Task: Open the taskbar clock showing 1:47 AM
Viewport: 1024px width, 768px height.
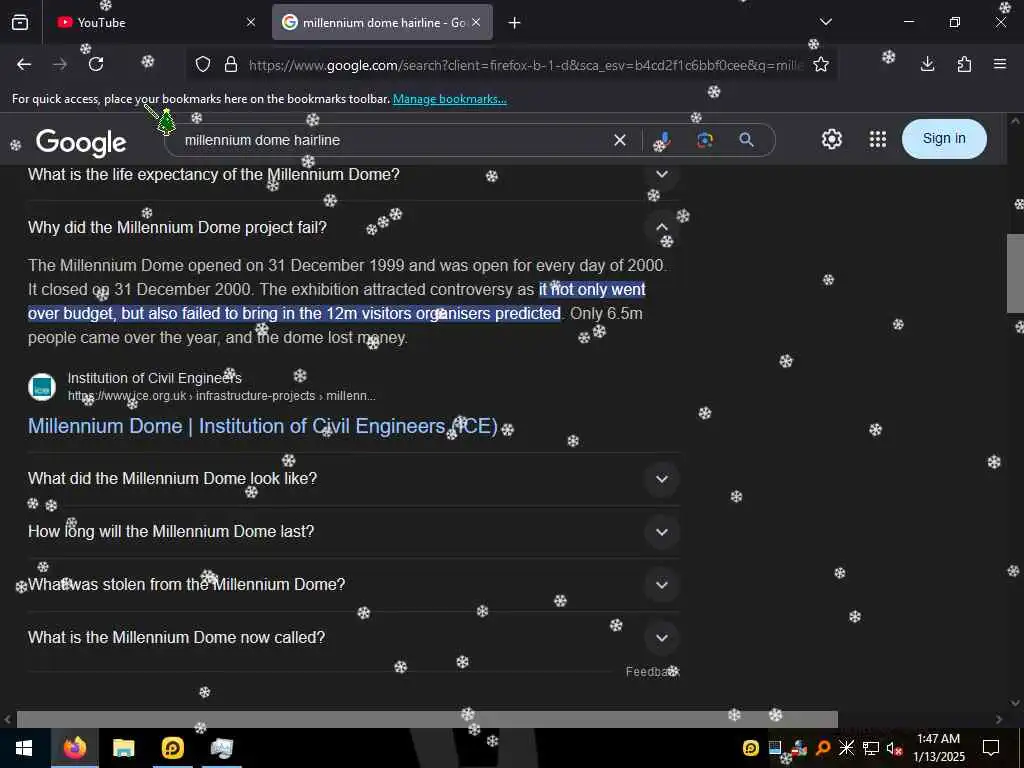Action: [938, 748]
